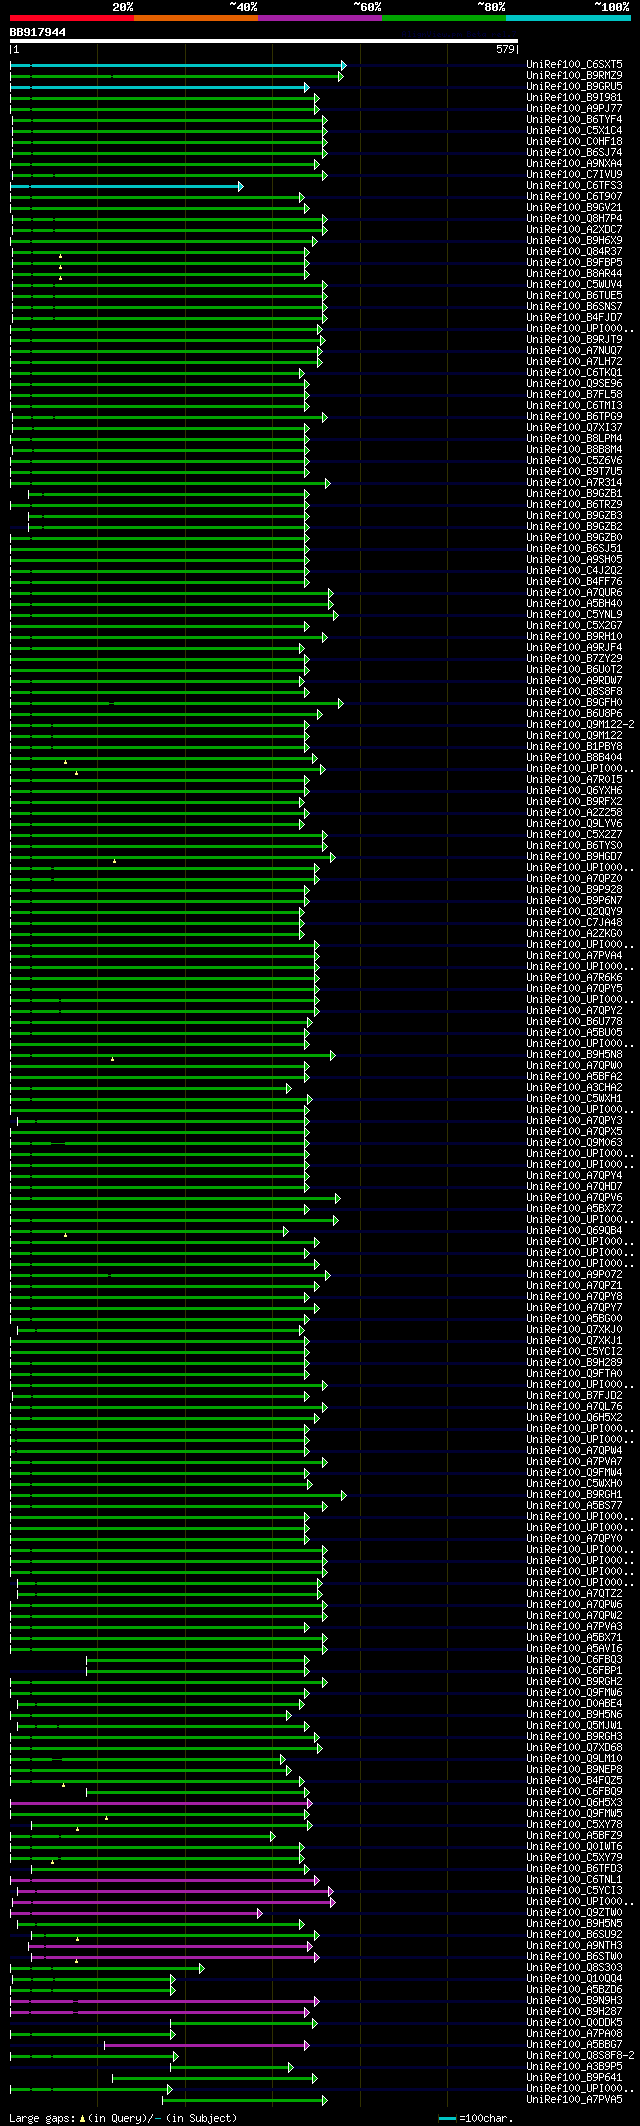Screen dimensions: 640x2126
Task: Select the label UniRef100_C0HF18
Action: coord(574,141)
